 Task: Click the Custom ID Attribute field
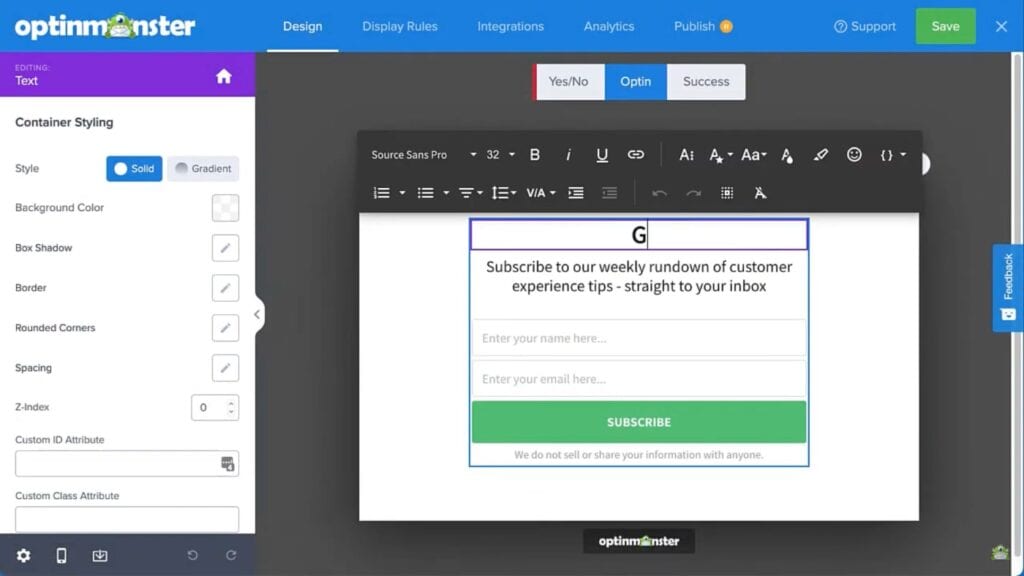tap(127, 464)
